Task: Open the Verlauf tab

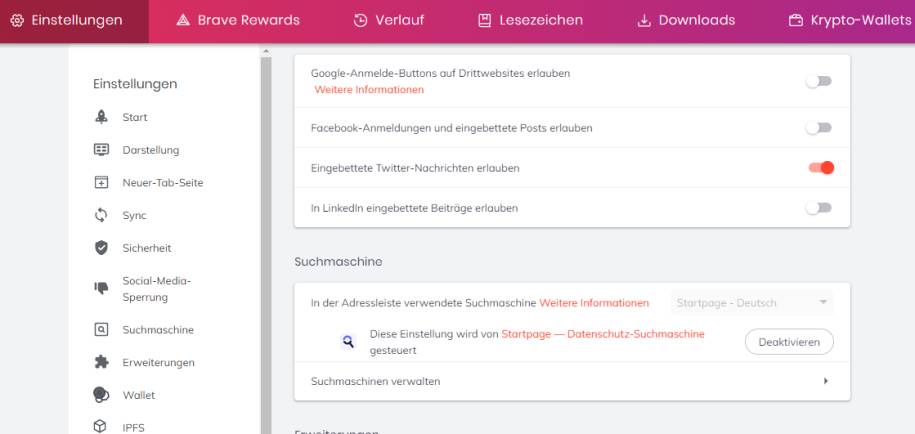Action: [389, 21]
